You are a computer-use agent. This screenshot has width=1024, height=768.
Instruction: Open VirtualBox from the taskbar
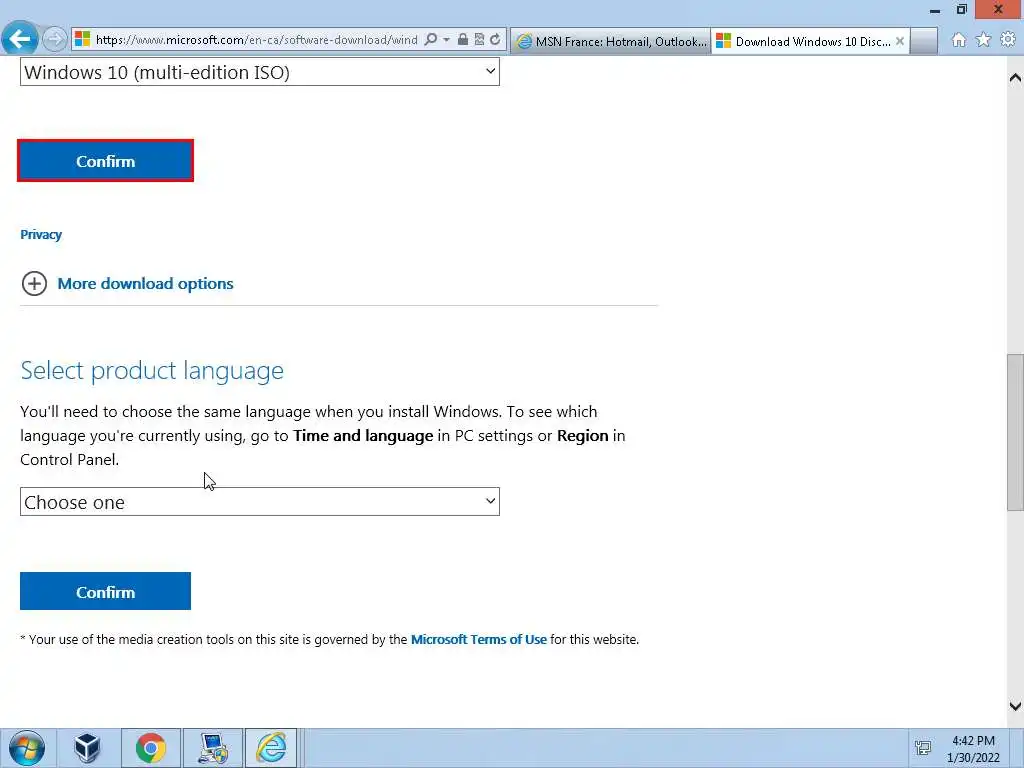pyautogui.click(x=87, y=748)
